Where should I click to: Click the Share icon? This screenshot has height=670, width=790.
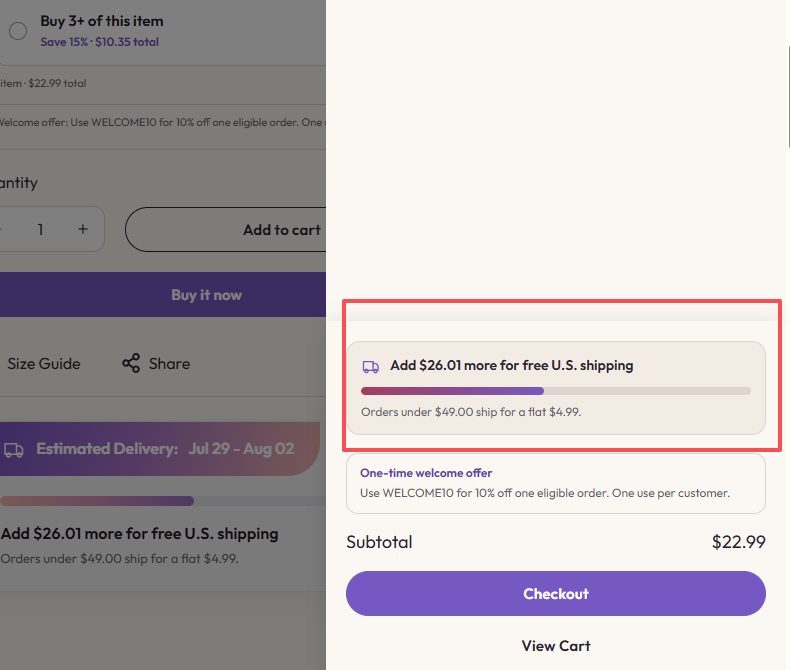pyautogui.click(x=131, y=363)
